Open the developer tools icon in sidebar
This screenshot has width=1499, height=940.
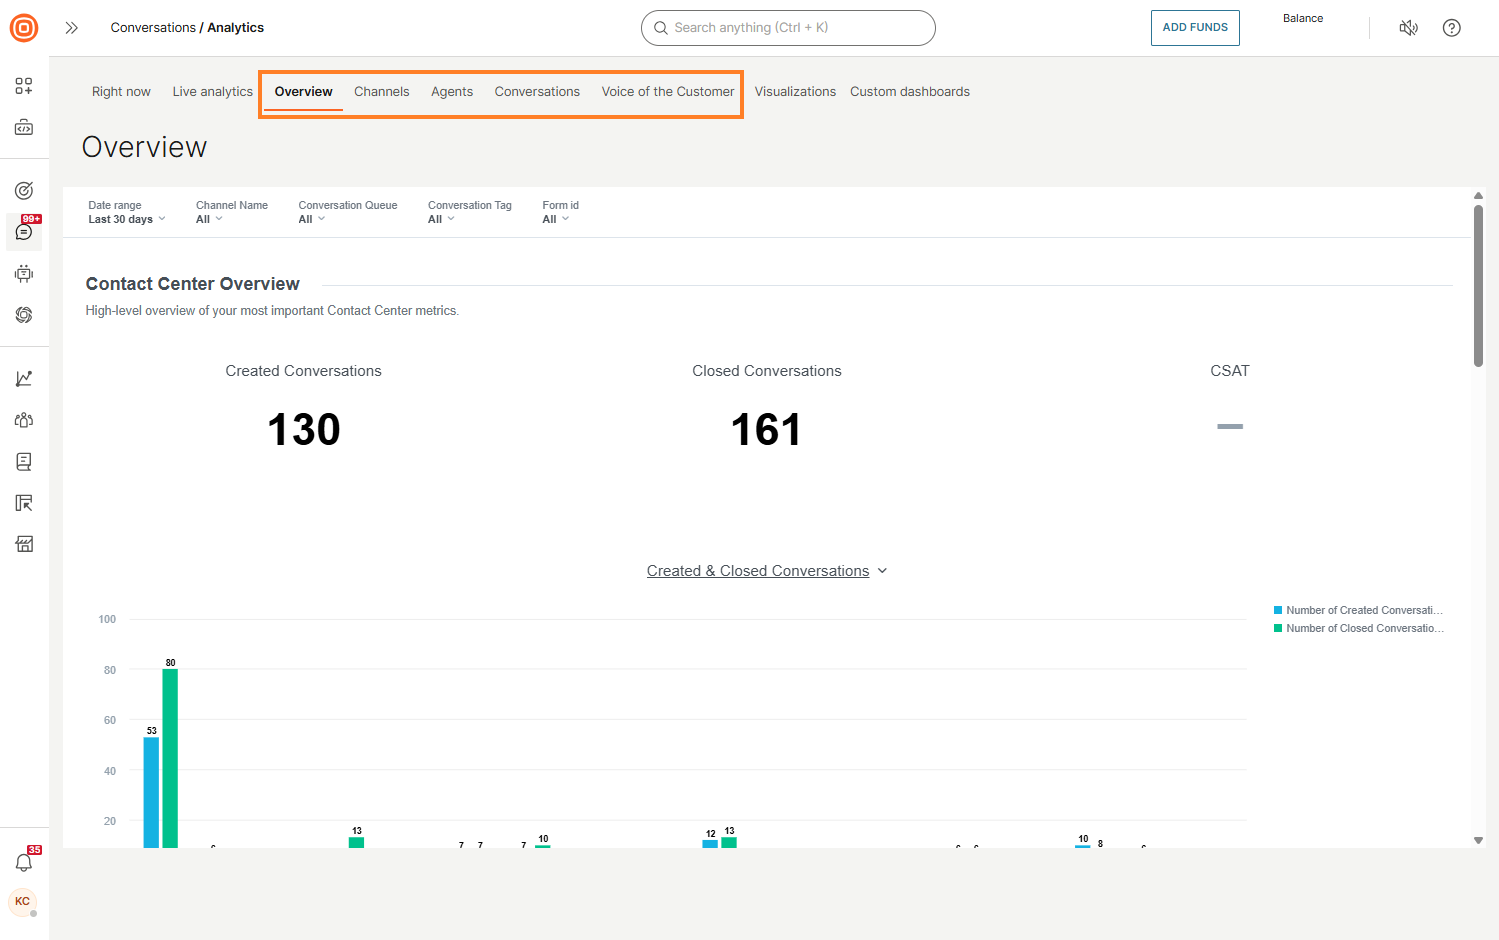23,127
